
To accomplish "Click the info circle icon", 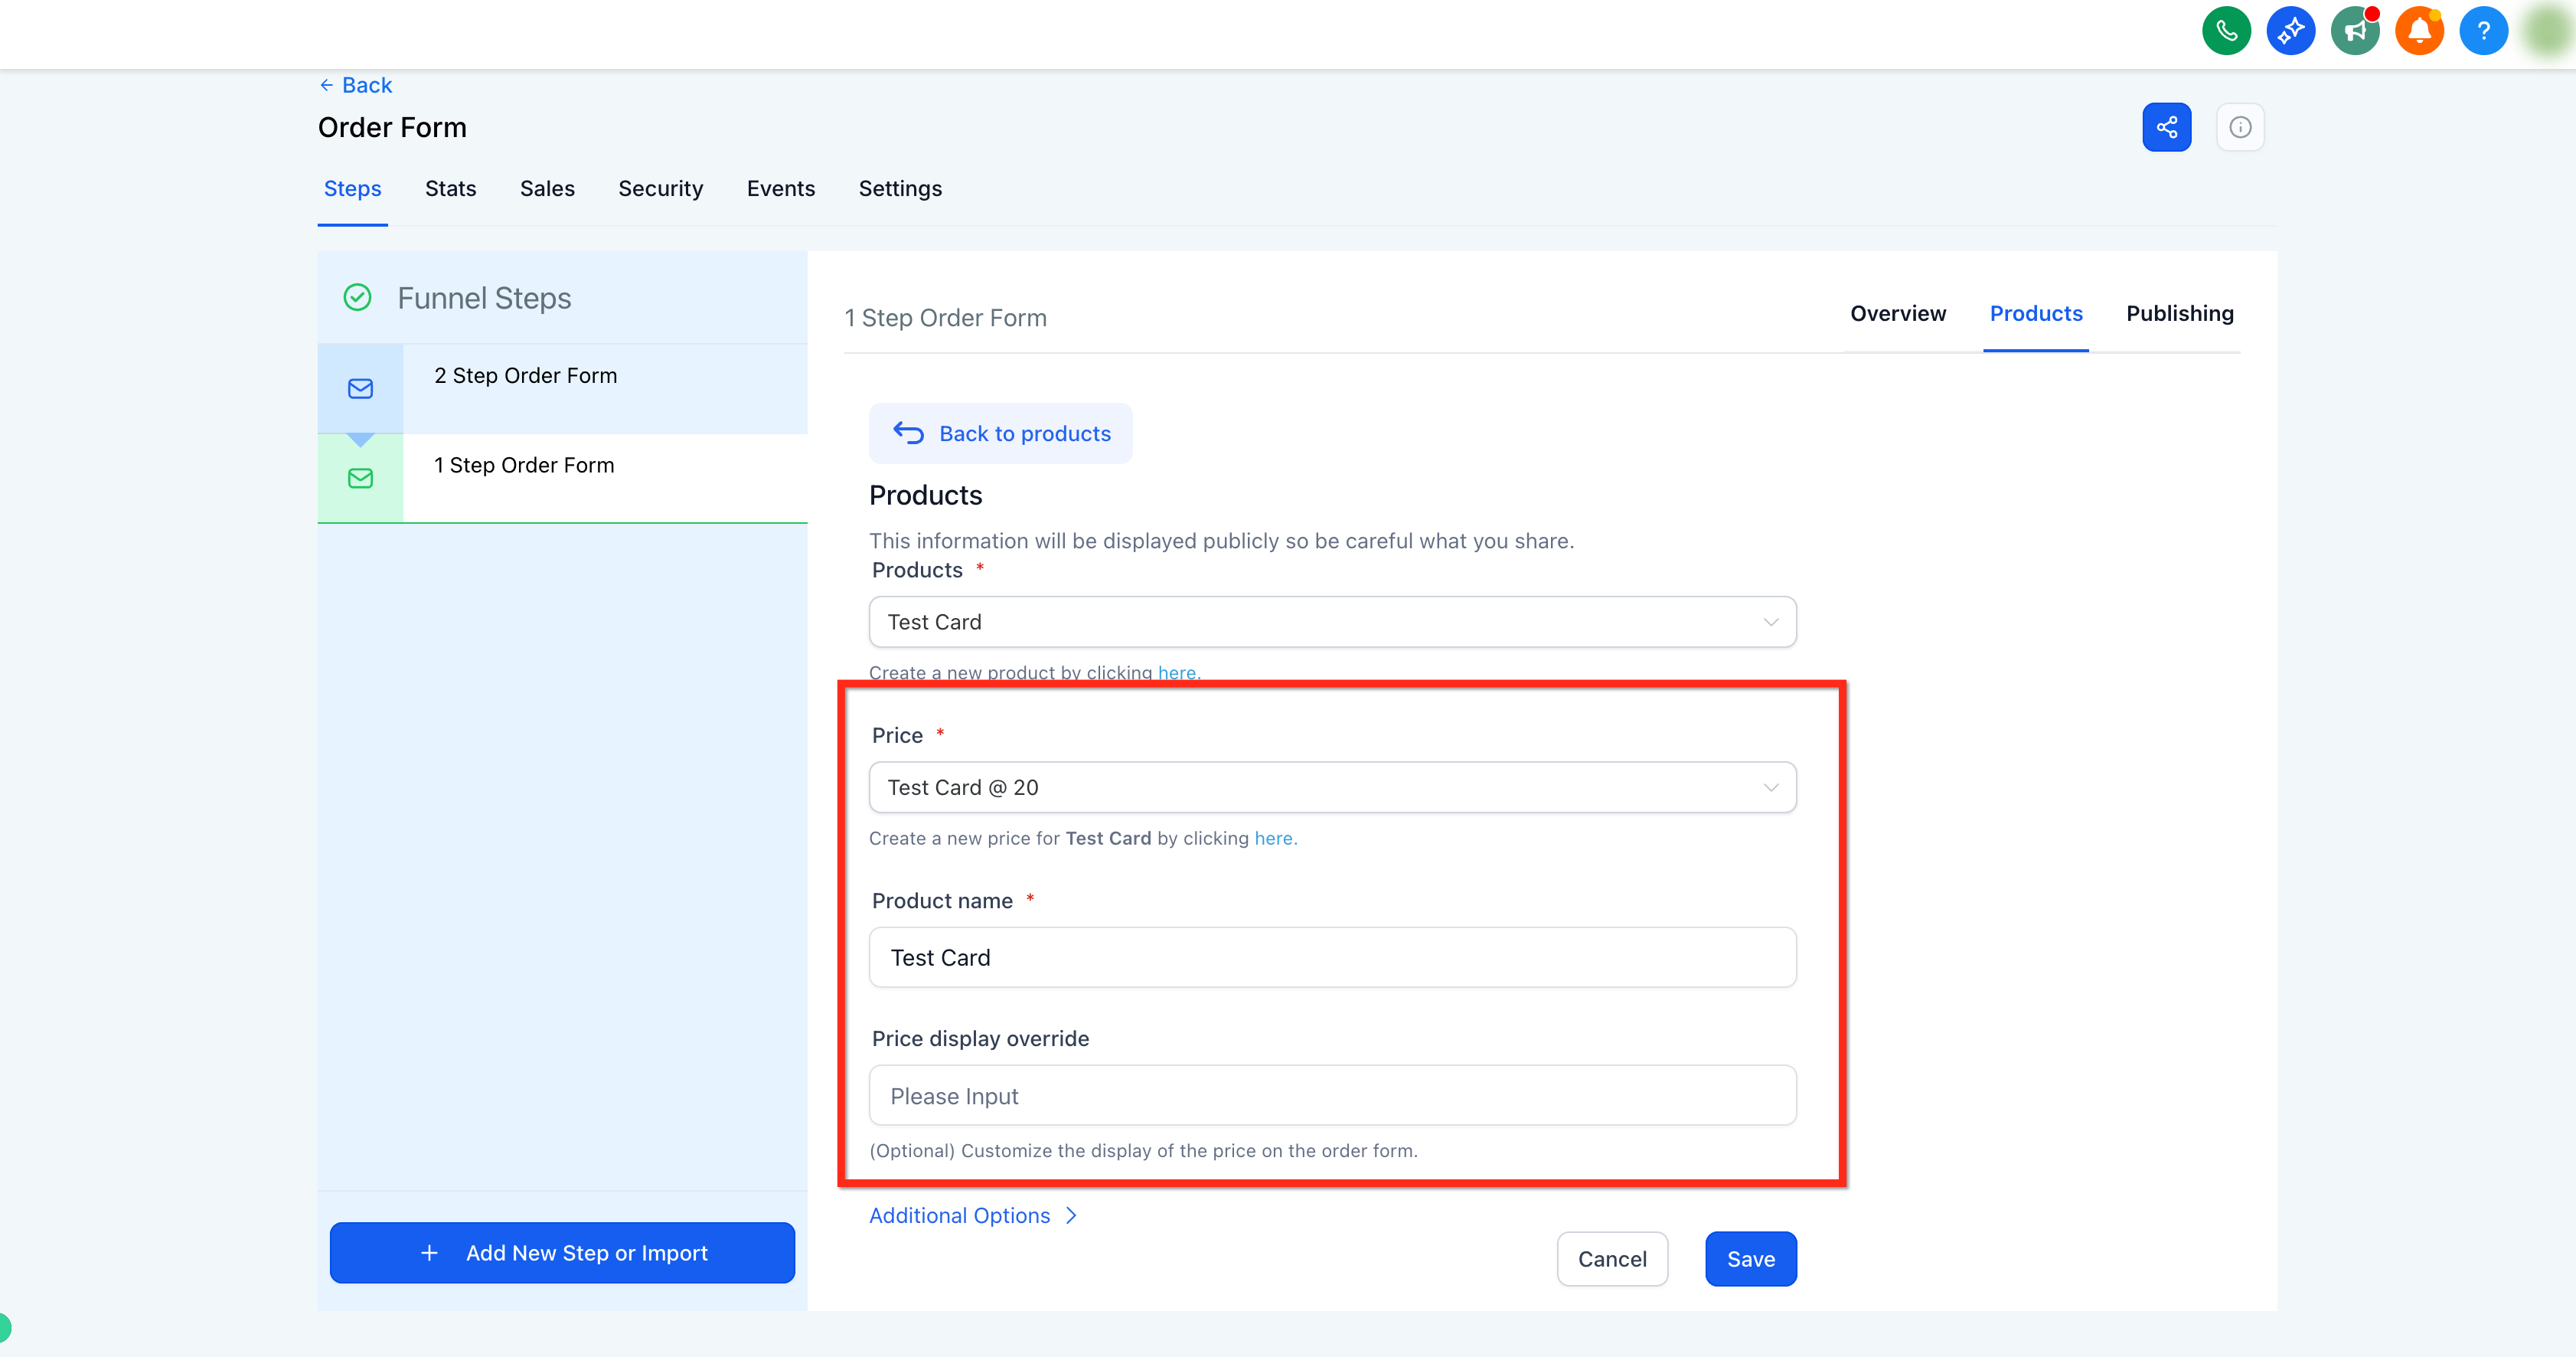I will pos(2240,127).
